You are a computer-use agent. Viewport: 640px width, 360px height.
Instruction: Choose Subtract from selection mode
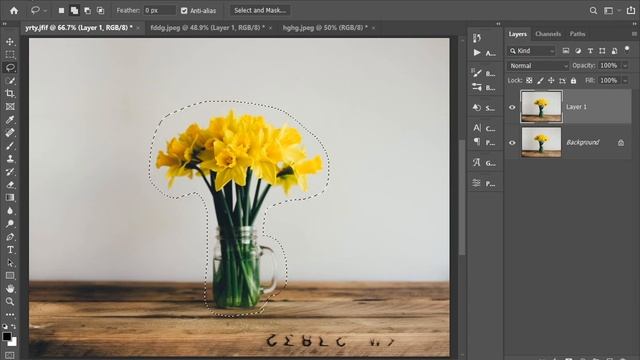[x=87, y=11]
